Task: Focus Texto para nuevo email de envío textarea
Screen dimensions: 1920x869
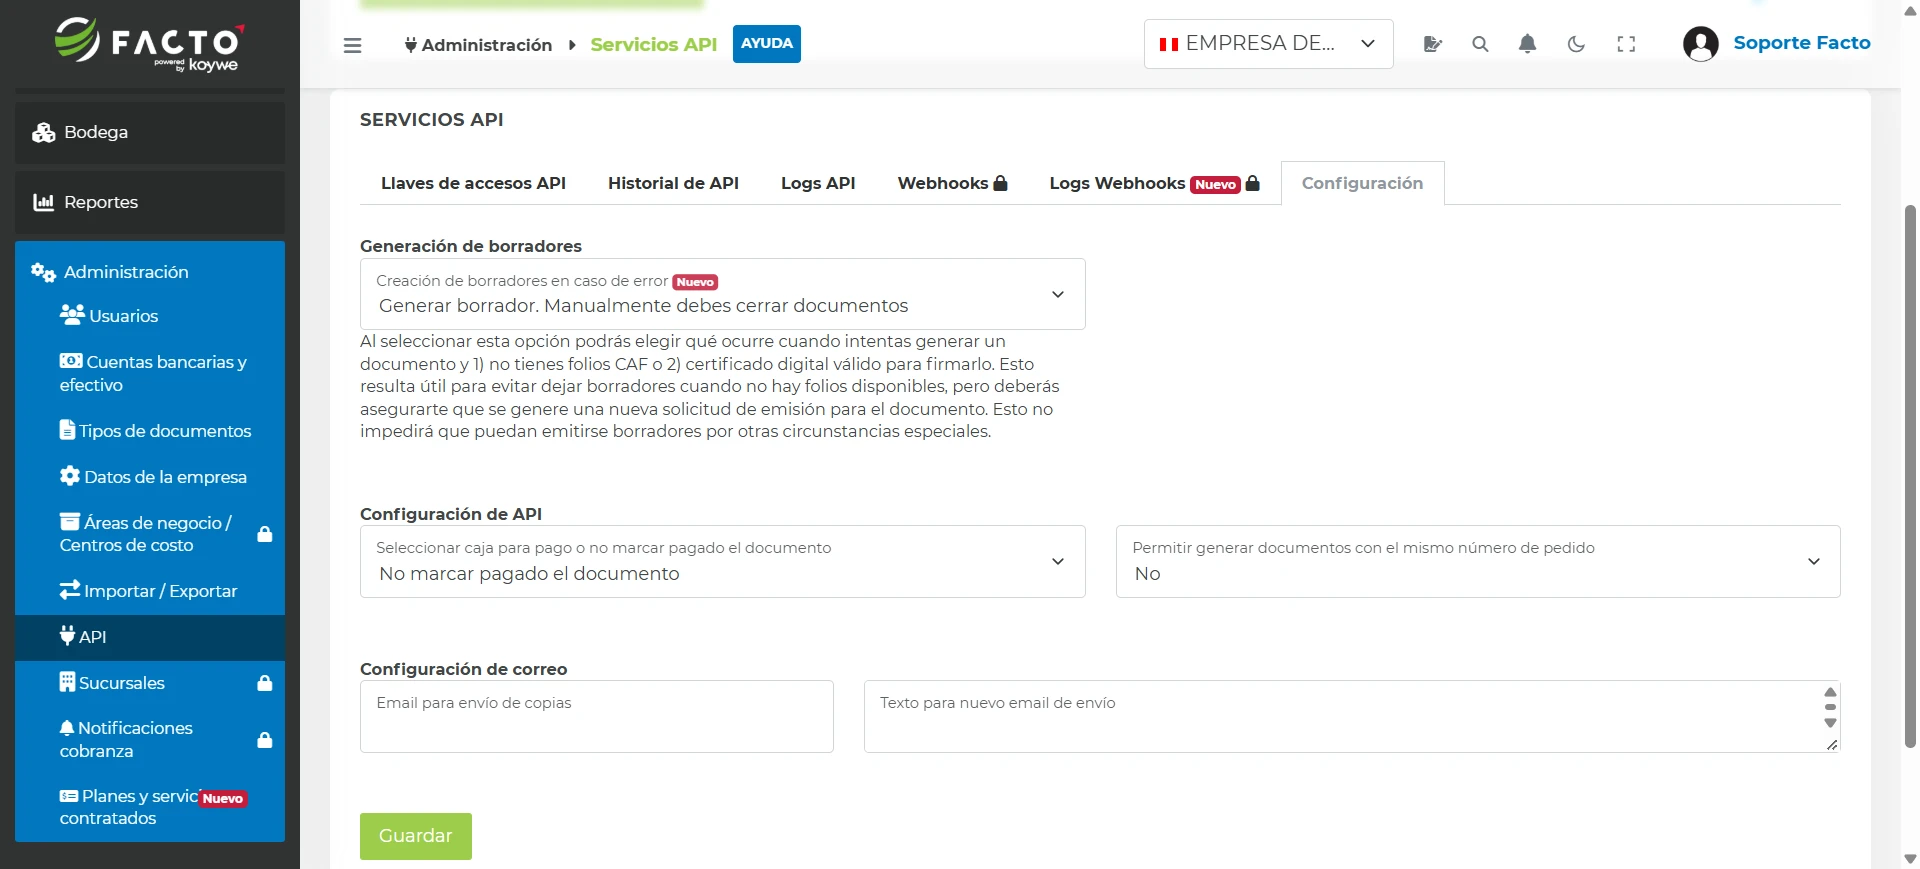Action: click(1352, 717)
